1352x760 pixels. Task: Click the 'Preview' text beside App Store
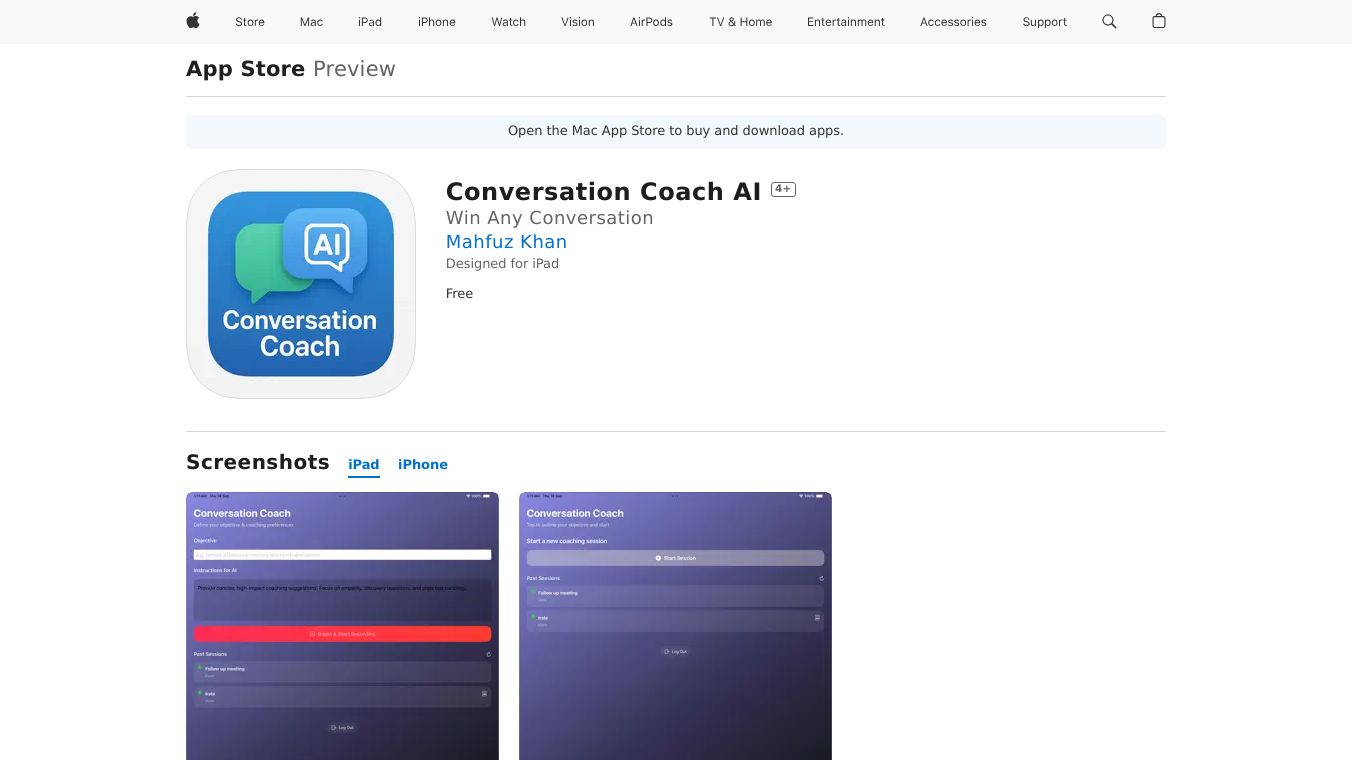pyautogui.click(x=354, y=69)
